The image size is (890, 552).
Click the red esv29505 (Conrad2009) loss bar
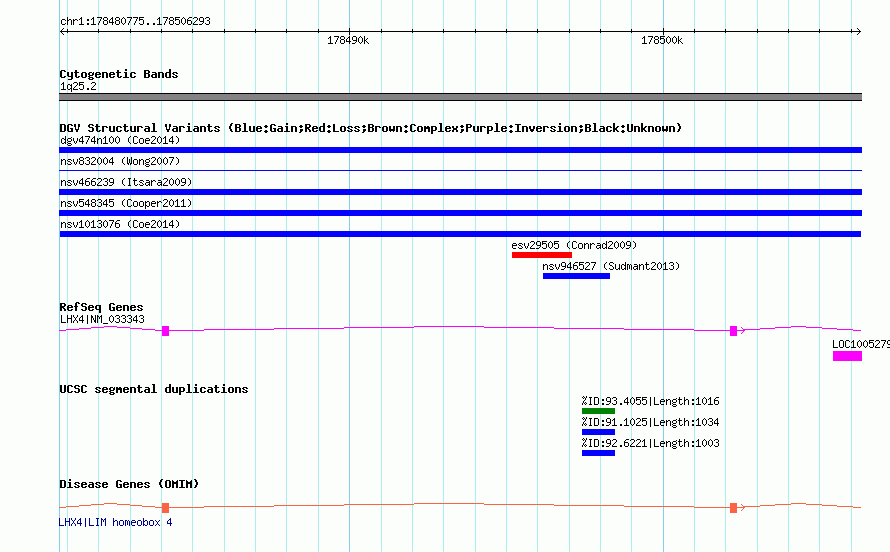pyautogui.click(x=541, y=255)
